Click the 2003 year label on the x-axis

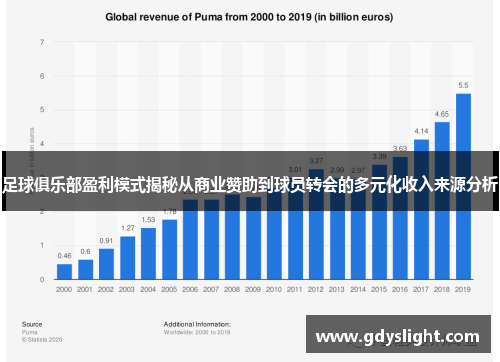pyautogui.click(x=127, y=289)
